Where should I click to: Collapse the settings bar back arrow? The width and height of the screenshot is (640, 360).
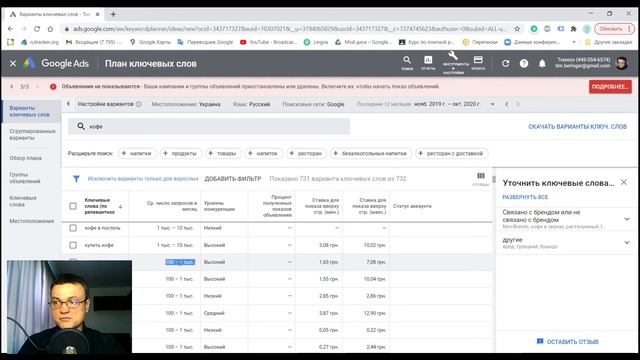[68, 104]
